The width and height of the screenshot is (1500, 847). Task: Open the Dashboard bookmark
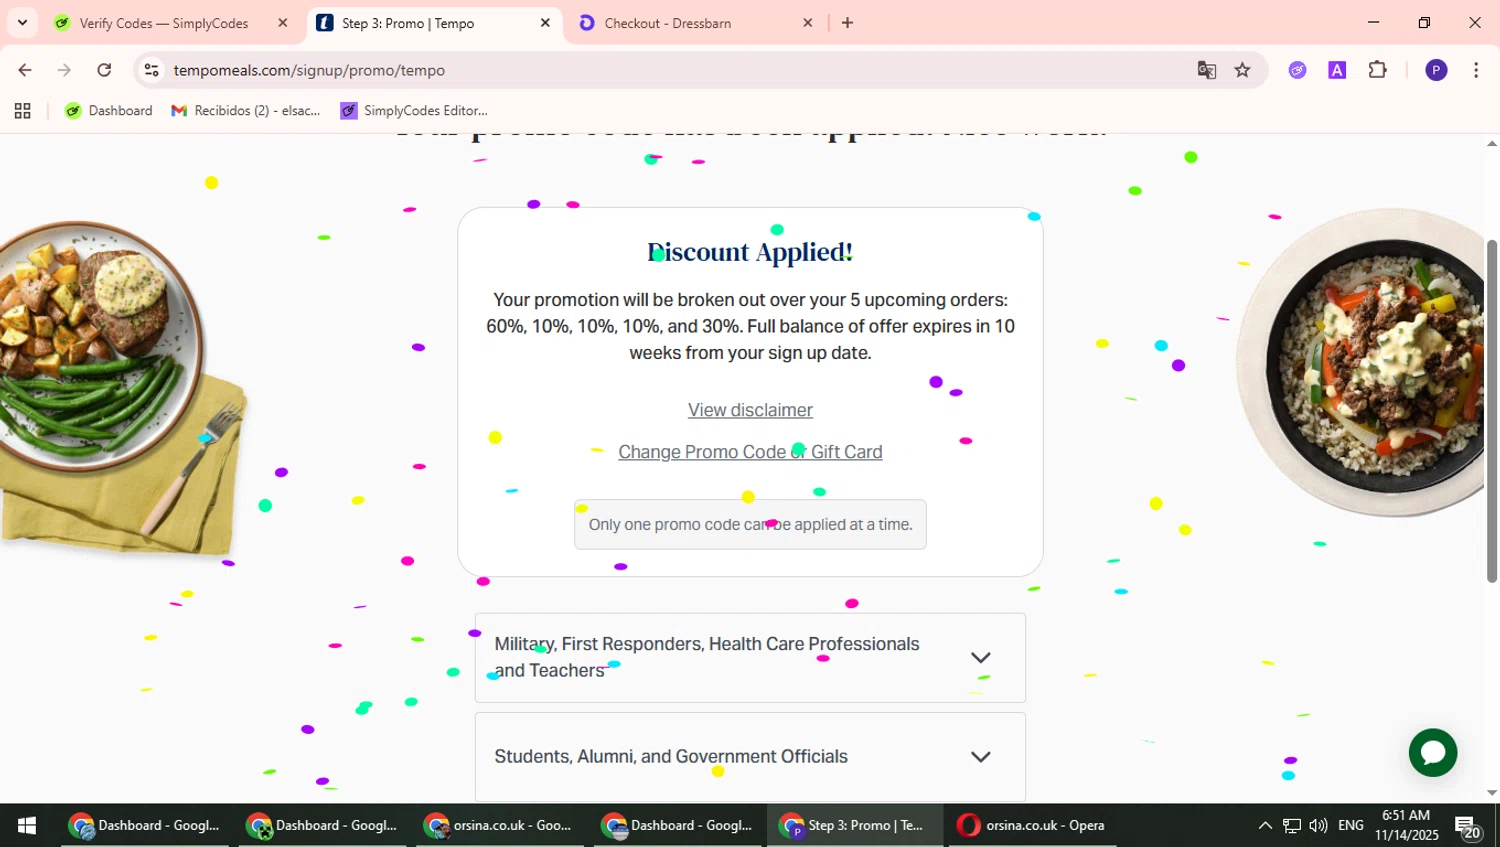click(109, 111)
